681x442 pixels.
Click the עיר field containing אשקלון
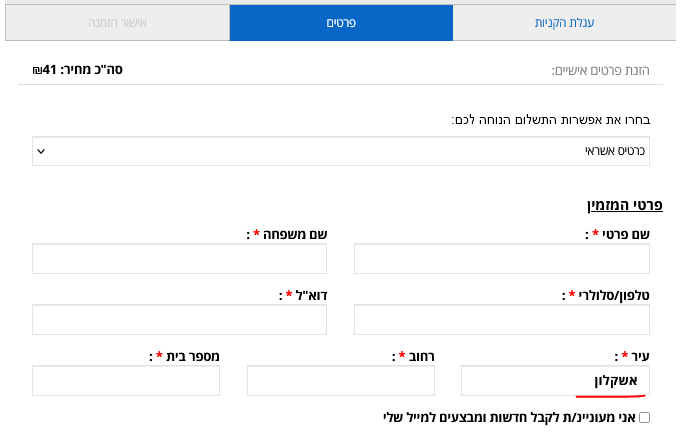click(x=555, y=380)
